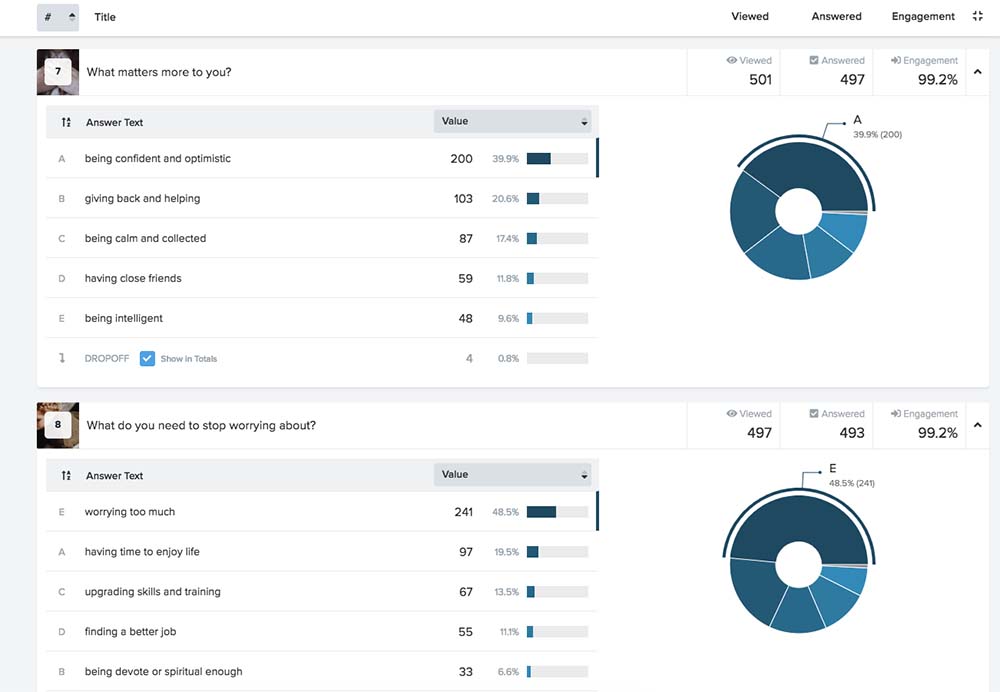Uncheck the Show in Totals checkbox
The image size is (1000, 692).
tap(147, 358)
